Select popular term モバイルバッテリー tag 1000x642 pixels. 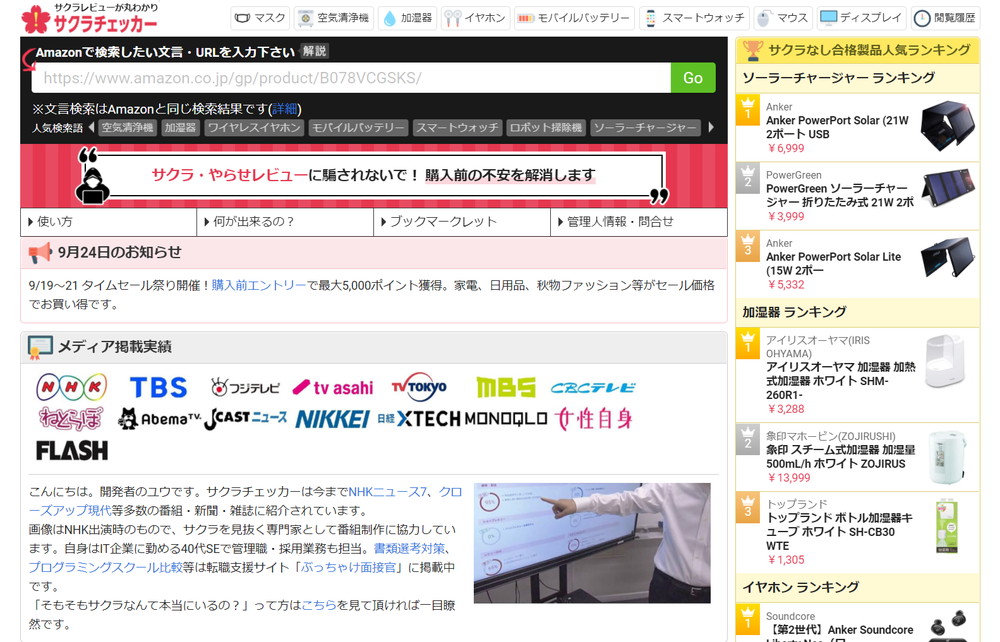[358, 128]
